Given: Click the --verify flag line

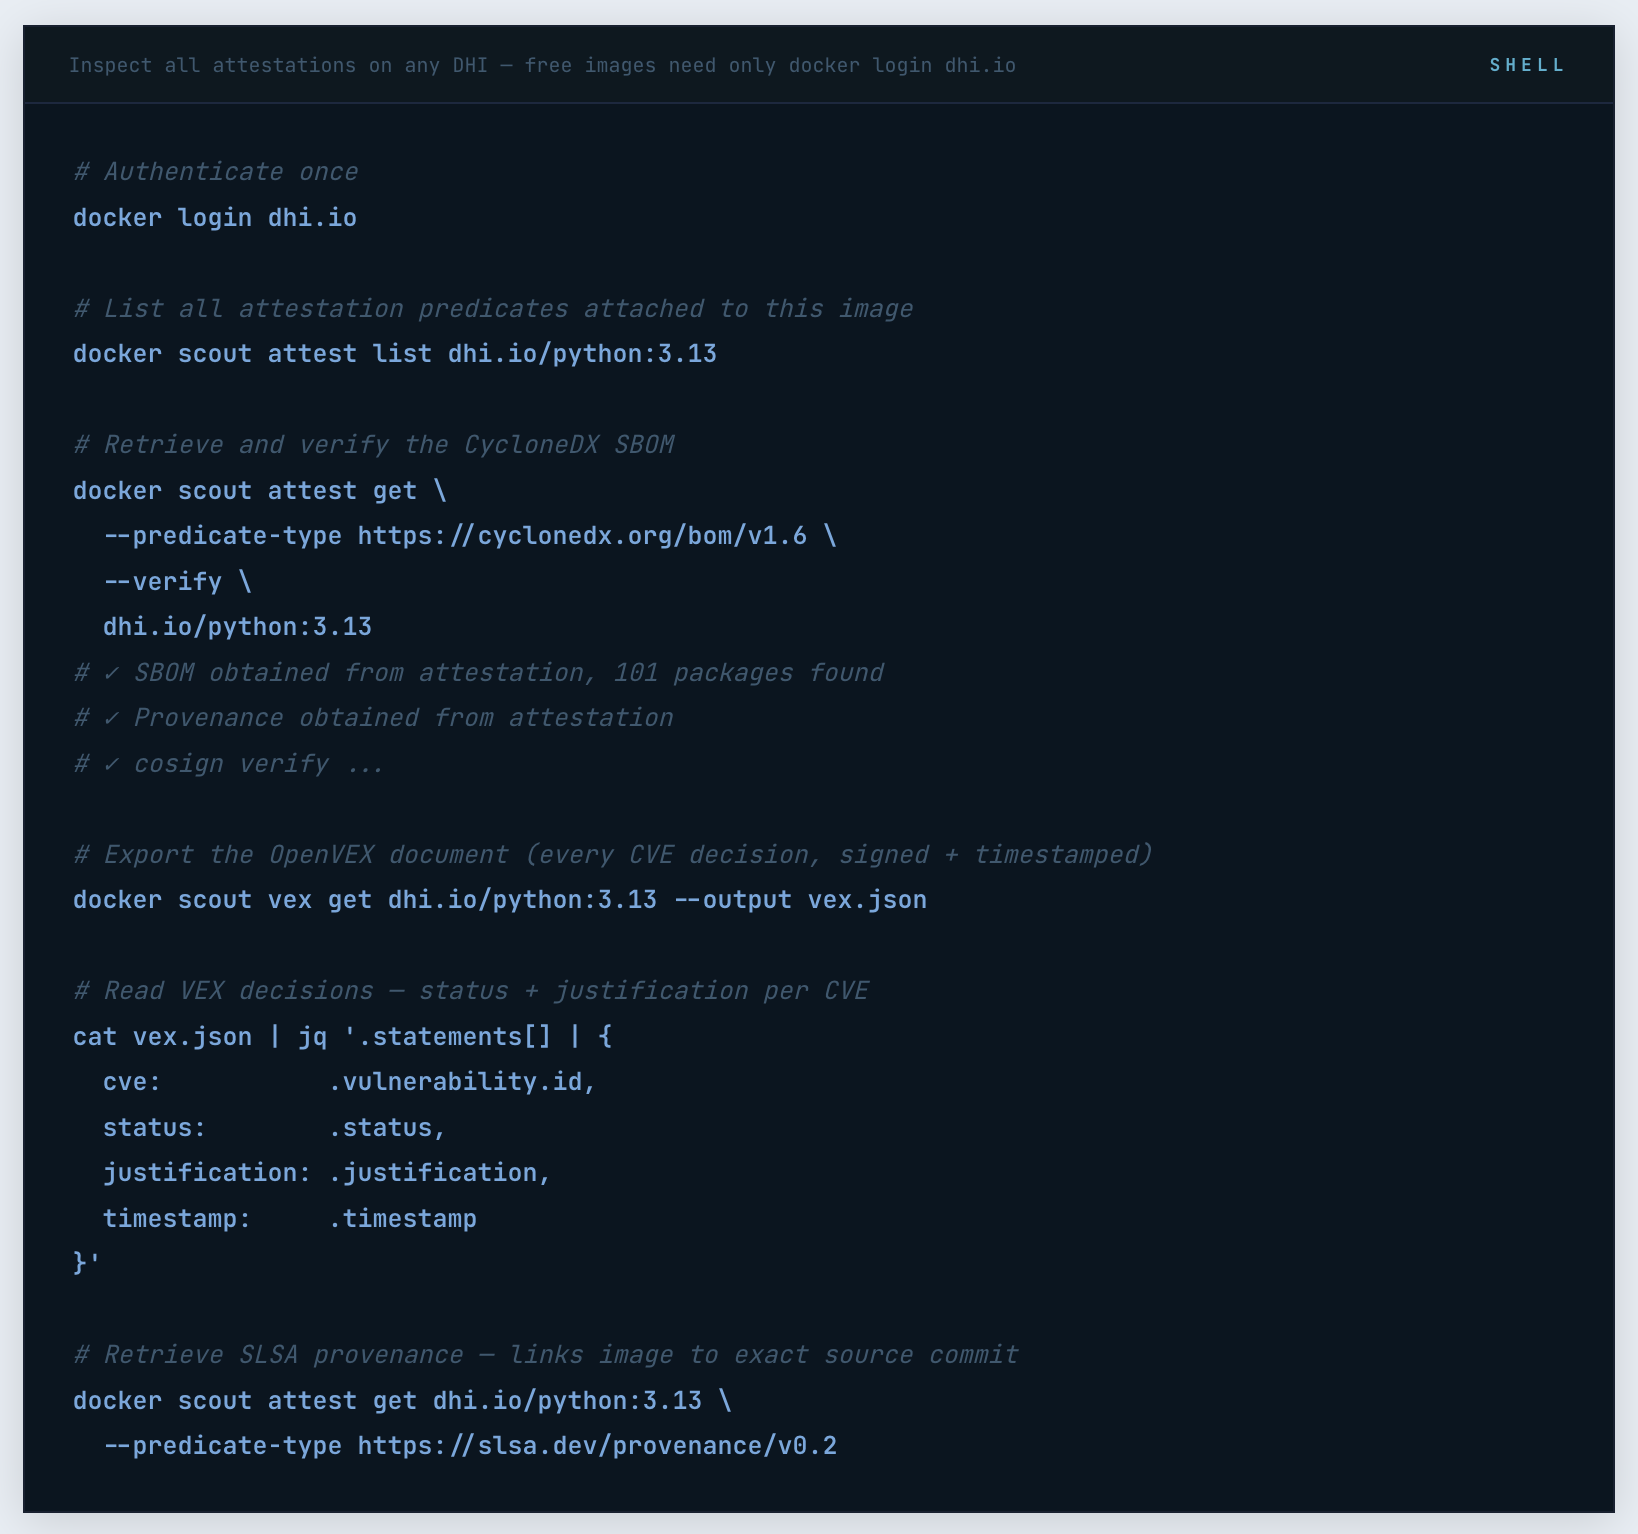Looking at the screenshot, I should pos(163,581).
